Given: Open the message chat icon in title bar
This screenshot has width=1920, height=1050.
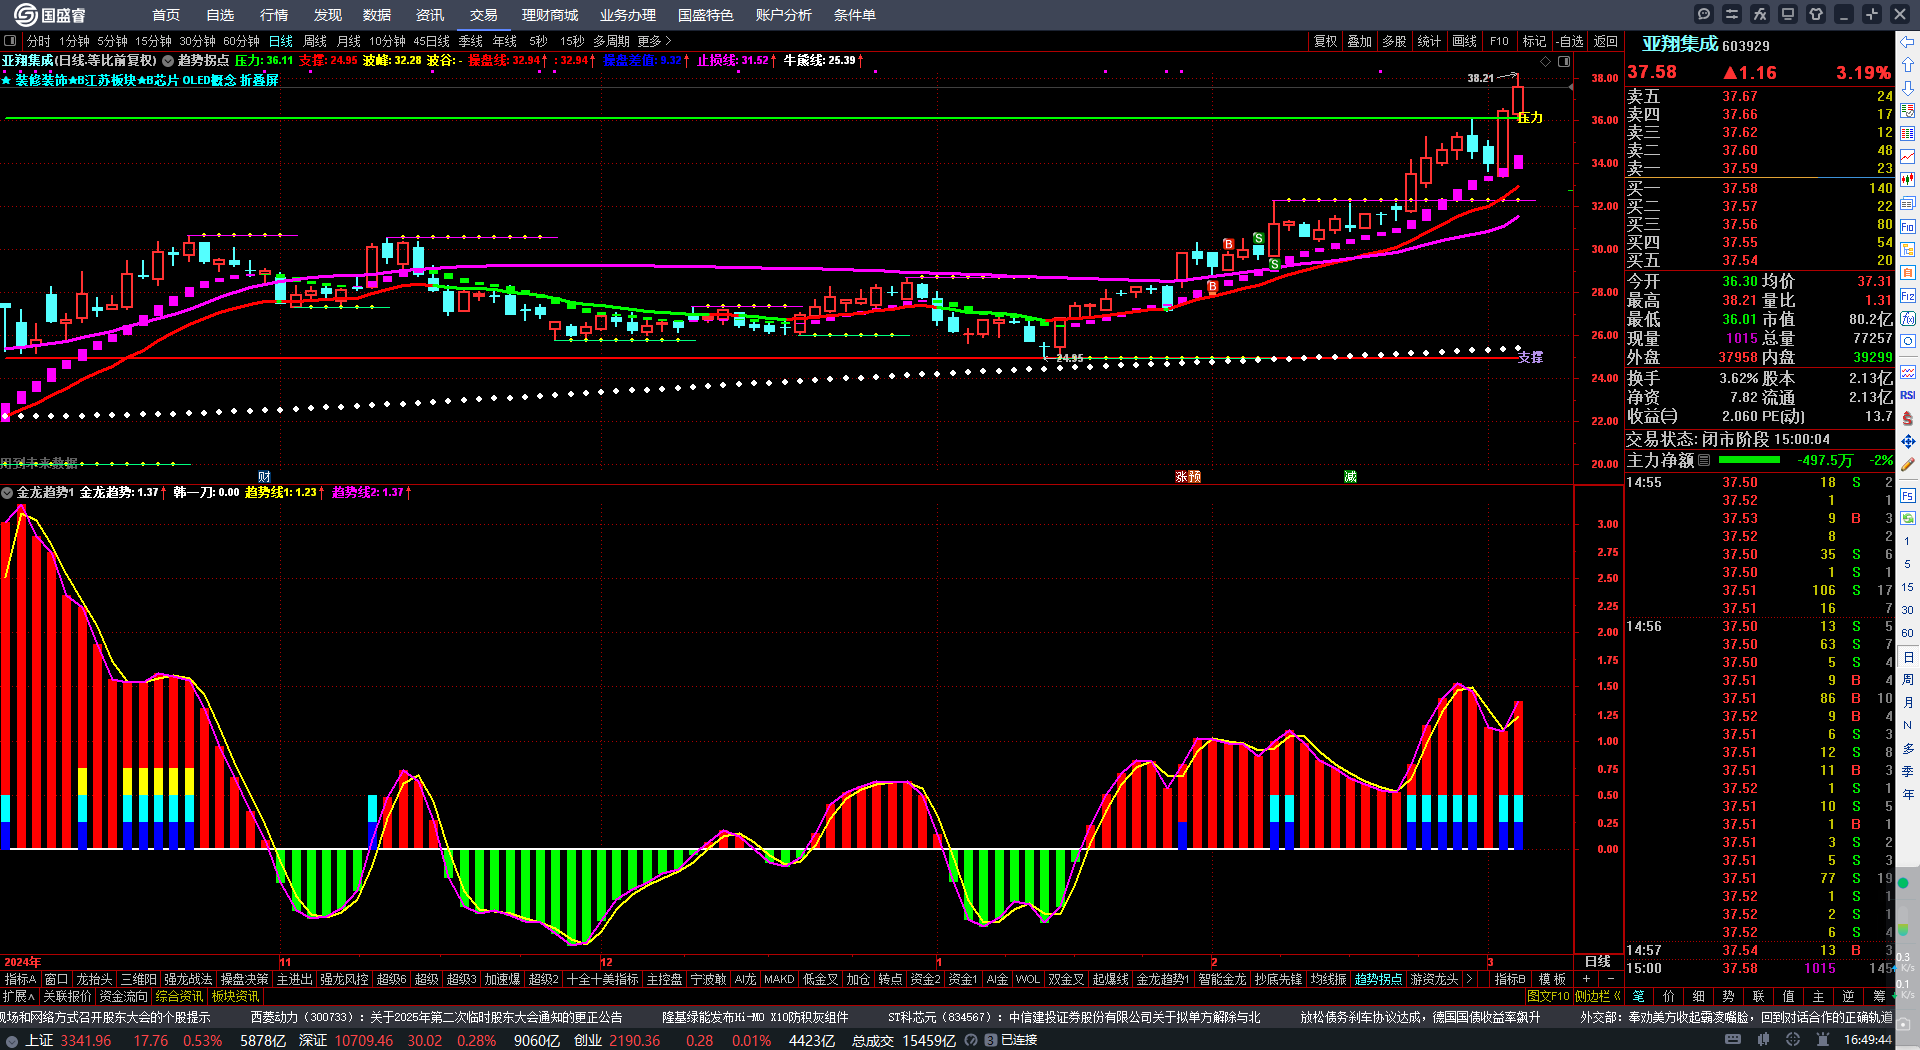Looking at the screenshot, I should click(1704, 14).
